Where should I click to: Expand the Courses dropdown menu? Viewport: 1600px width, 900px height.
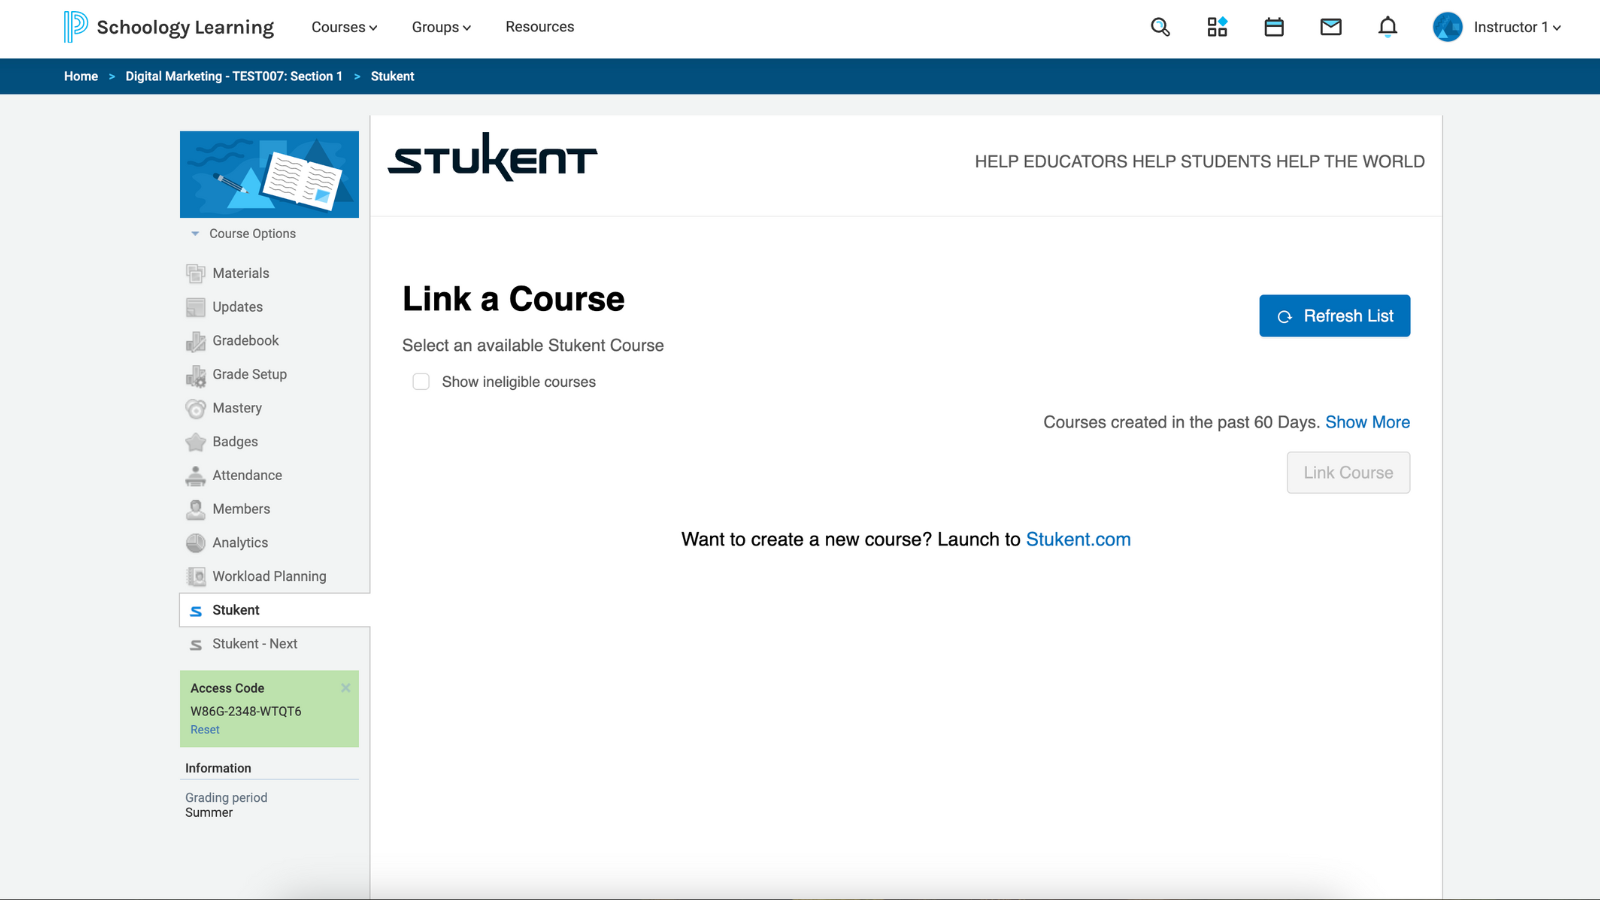(x=344, y=27)
